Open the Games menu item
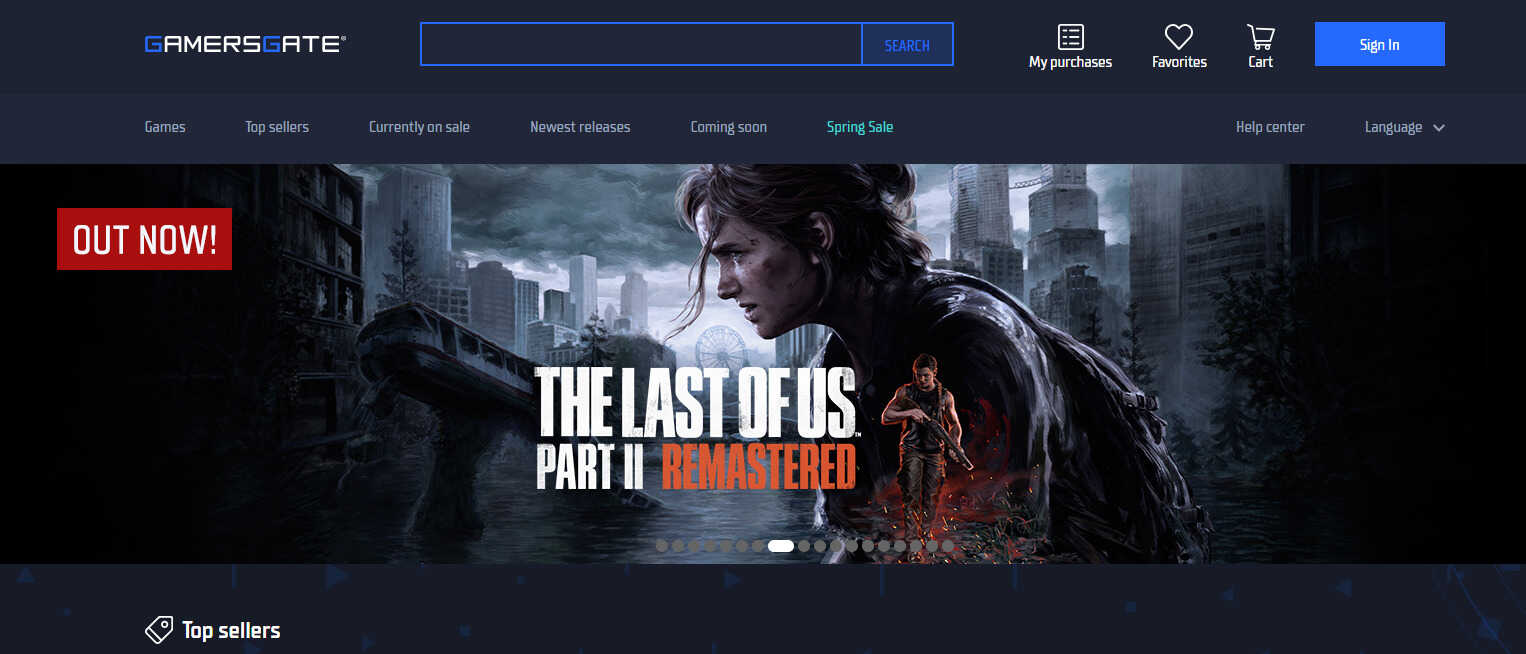The width and height of the screenshot is (1526, 654). click(x=165, y=127)
